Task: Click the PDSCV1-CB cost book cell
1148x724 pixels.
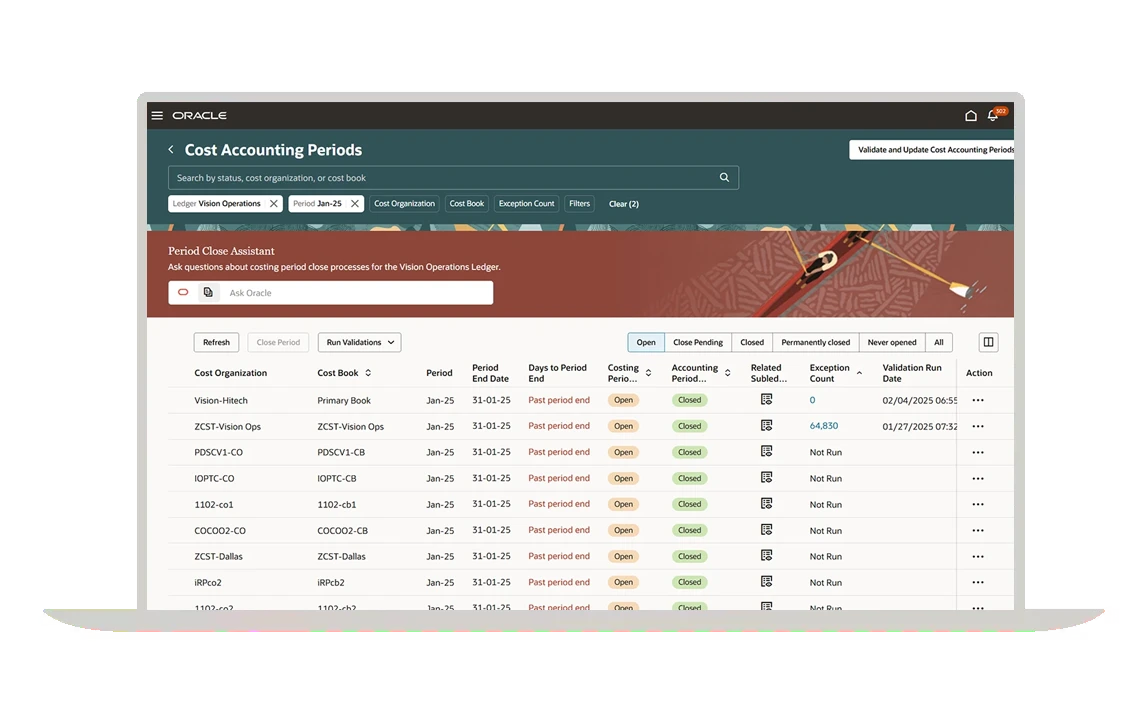Action: click(341, 452)
